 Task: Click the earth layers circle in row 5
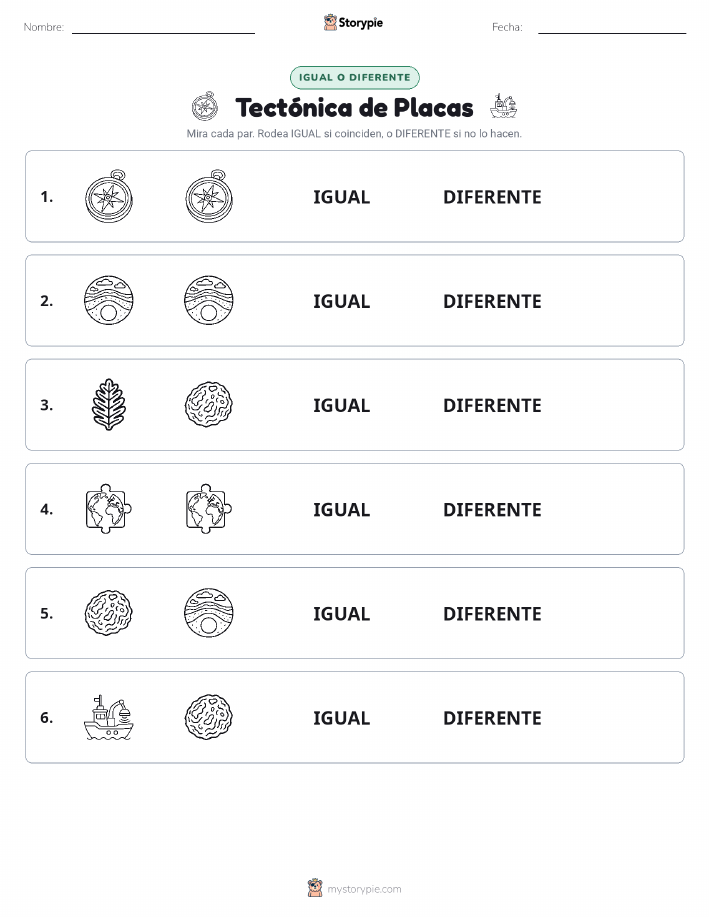click(209, 613)
